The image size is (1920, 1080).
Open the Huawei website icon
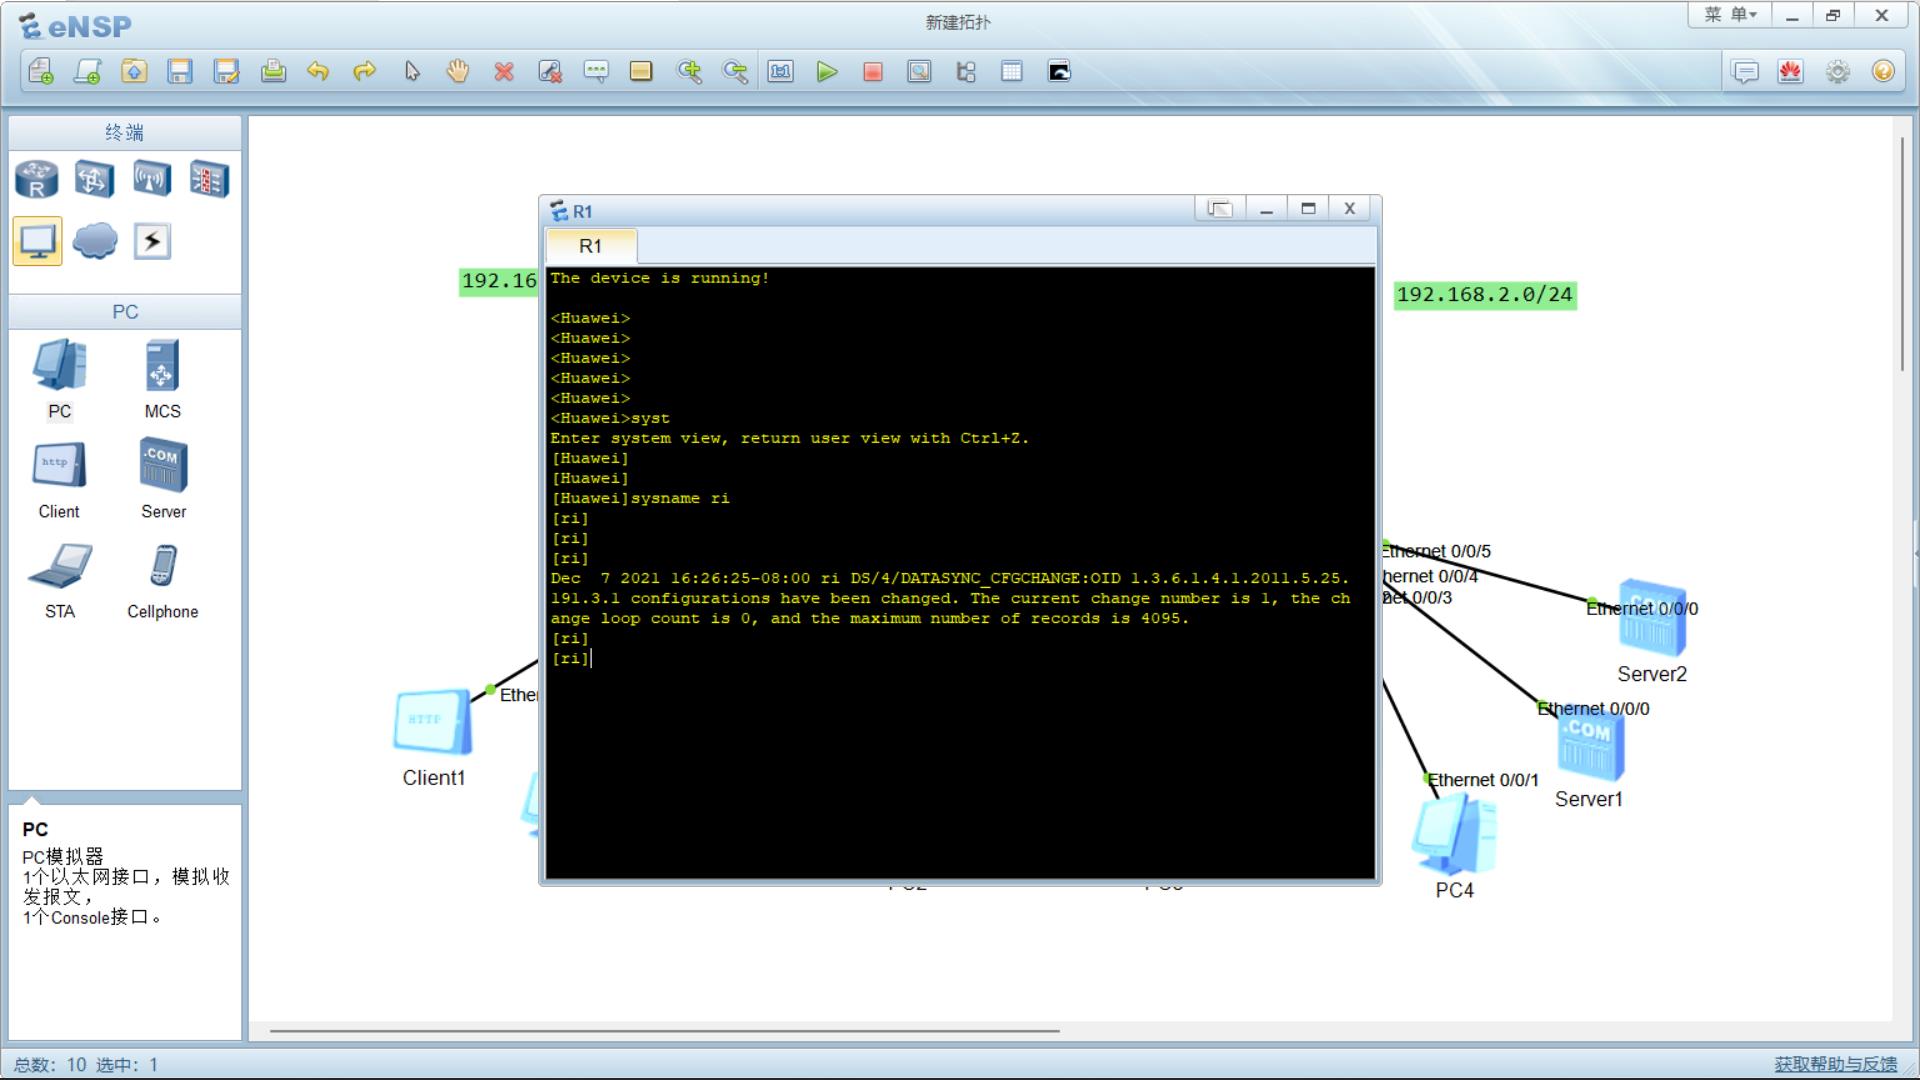pyautogui.click(x=1791, y=71)
